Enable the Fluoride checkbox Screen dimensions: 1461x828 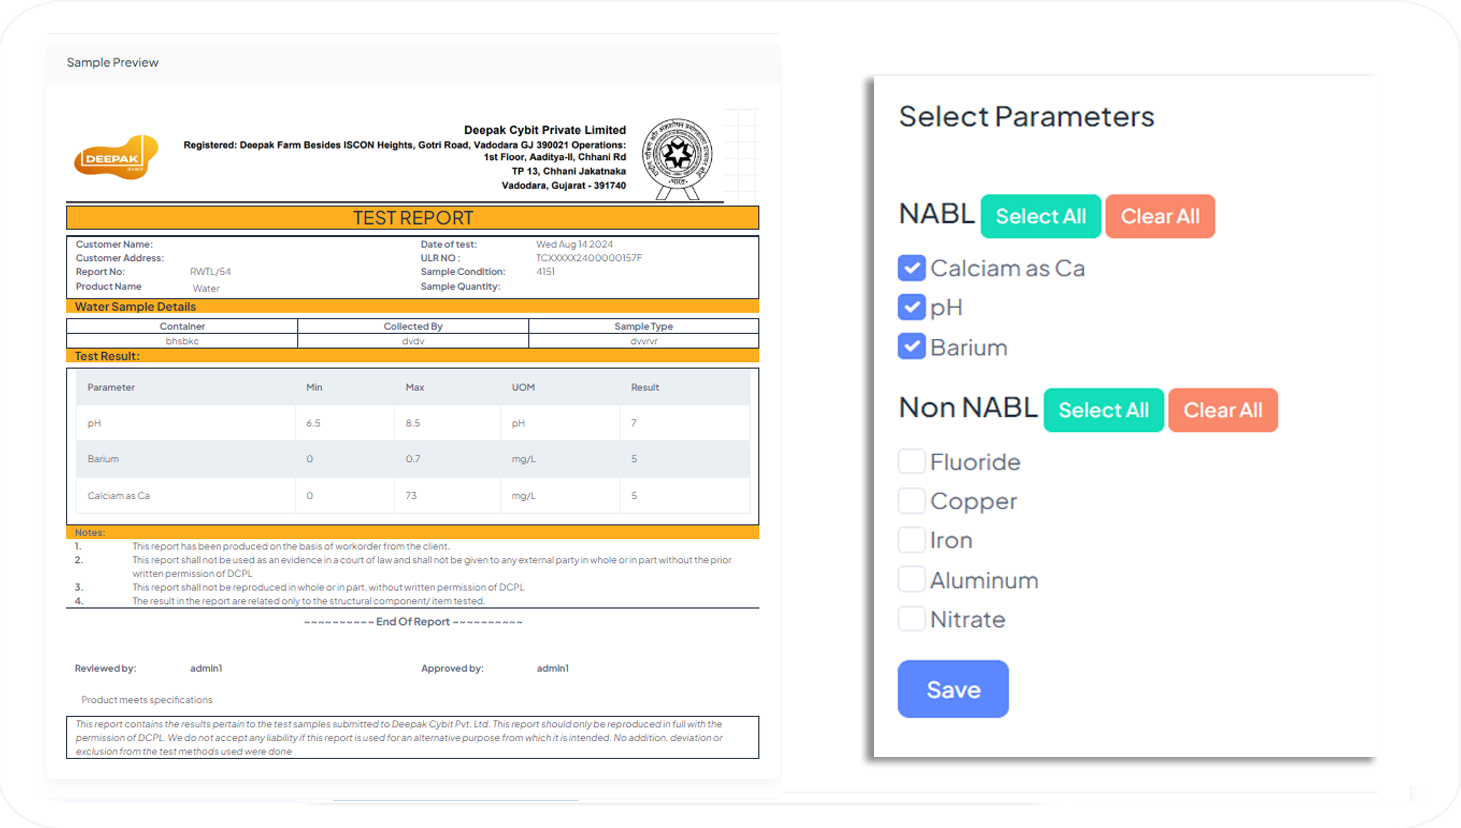click(x=911, y=461)
